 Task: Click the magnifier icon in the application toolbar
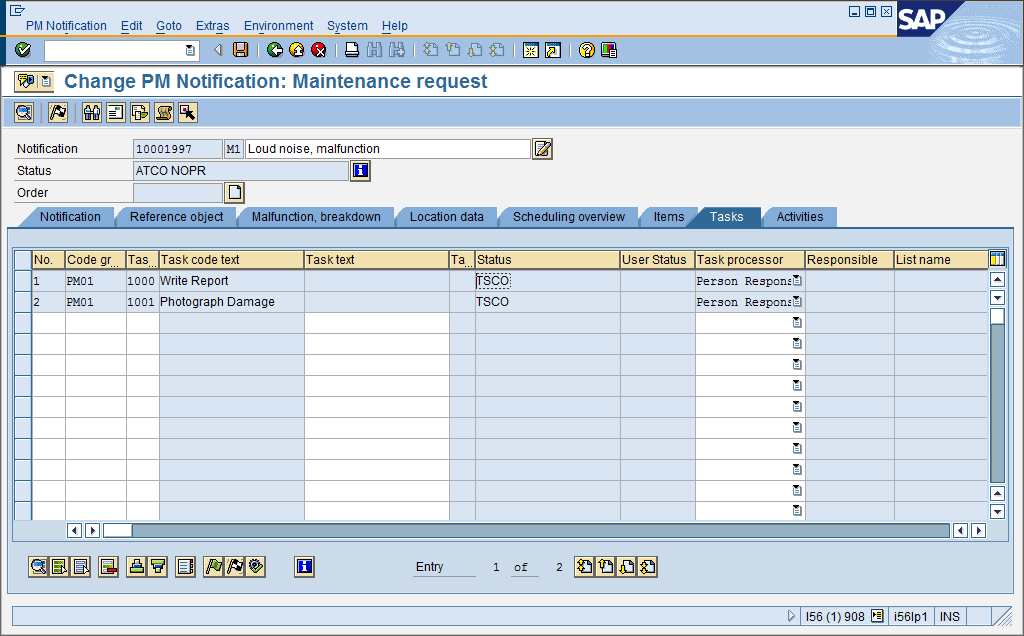24,113
